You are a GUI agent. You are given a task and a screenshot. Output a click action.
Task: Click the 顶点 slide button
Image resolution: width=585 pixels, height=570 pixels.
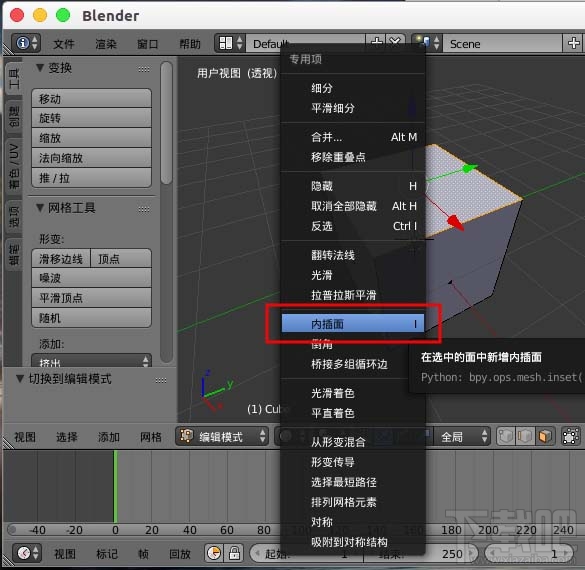click(121, 259)
